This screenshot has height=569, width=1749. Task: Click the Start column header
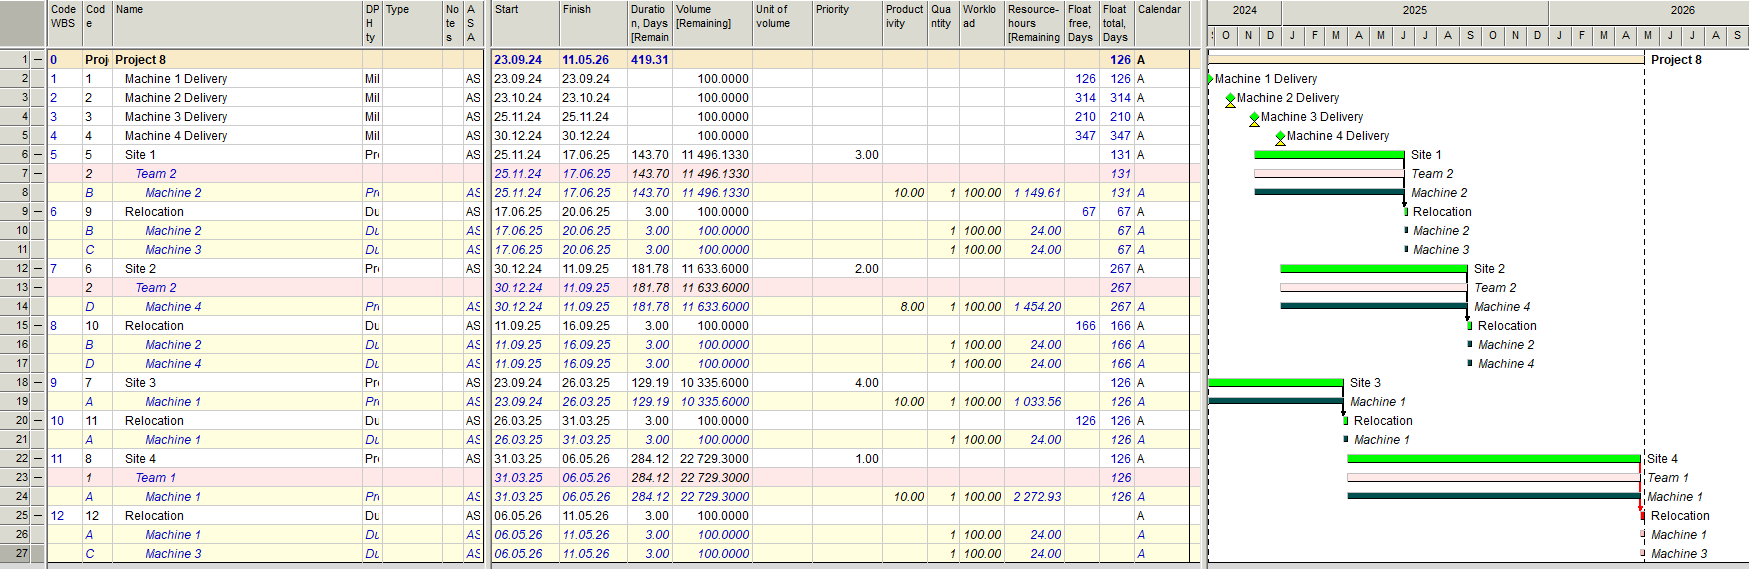point(525,23)
